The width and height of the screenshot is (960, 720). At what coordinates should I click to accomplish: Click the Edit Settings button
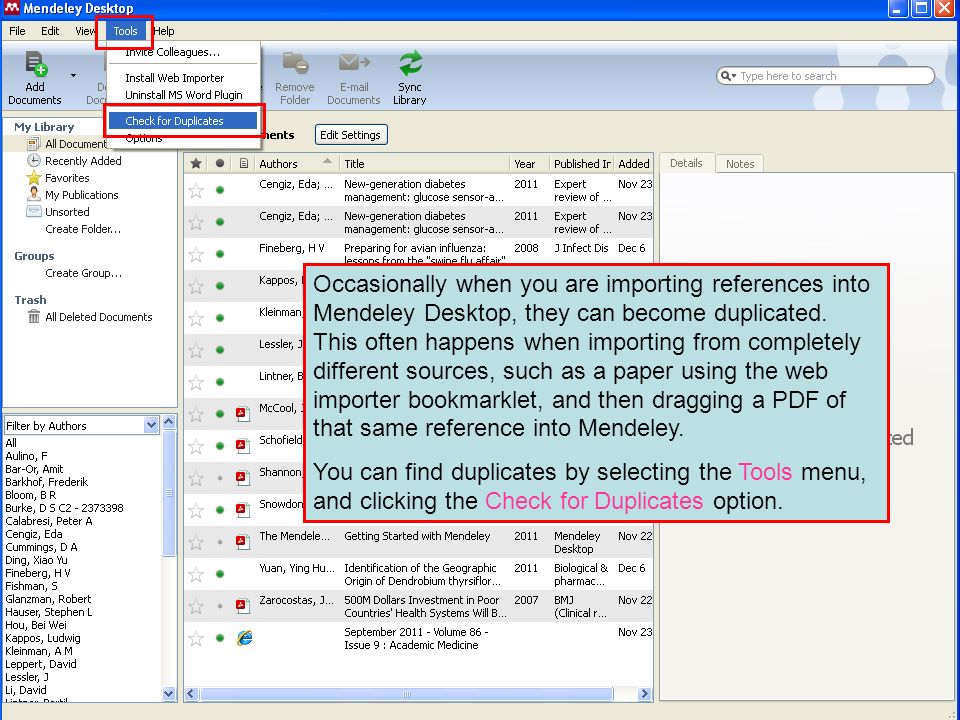click(351, 135)
